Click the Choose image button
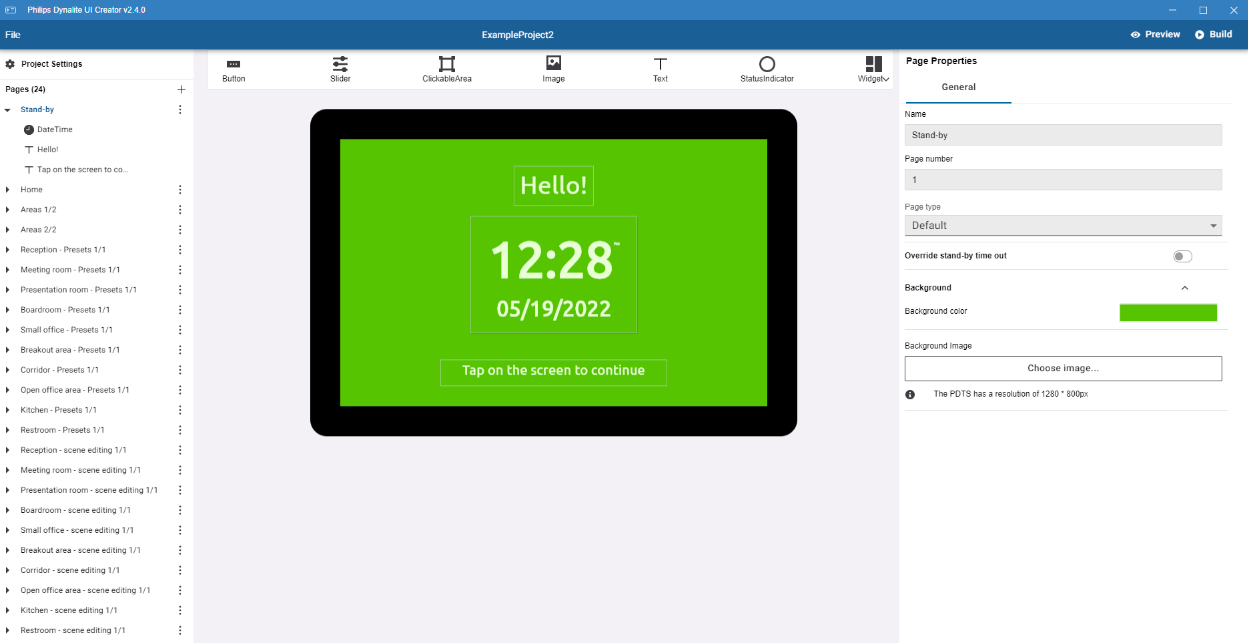The width and height of the screenshot is (1248, 643). pos(1062,368)
